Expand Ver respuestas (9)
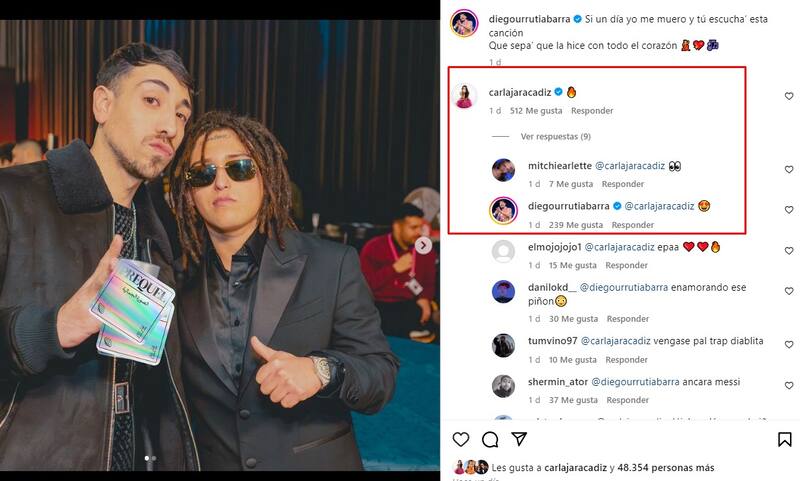This screenshot has height=481, width=800. point(556,136)
